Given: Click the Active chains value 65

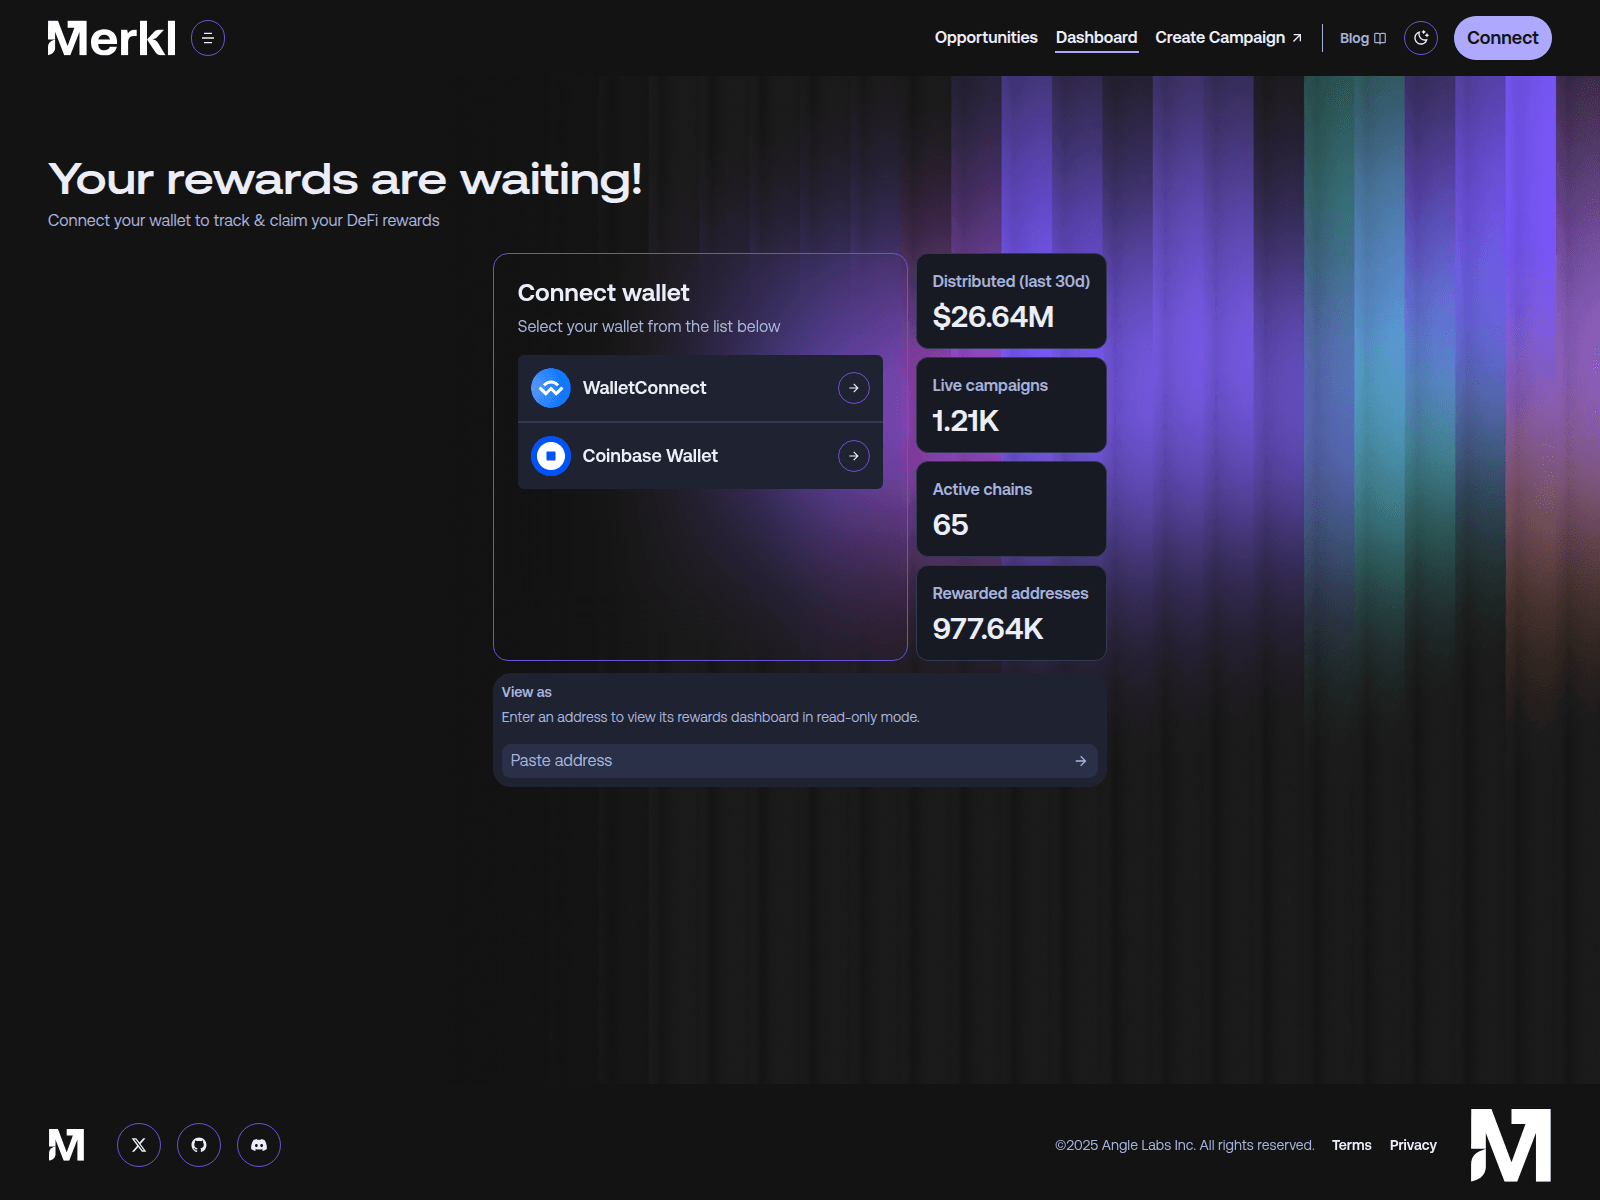Looking at the screenshot, I should coord(950,525).
